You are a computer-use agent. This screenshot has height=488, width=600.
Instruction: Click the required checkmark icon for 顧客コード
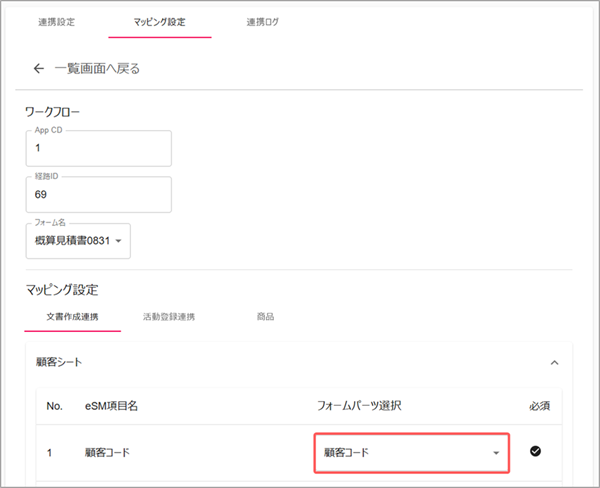(535, 452)
